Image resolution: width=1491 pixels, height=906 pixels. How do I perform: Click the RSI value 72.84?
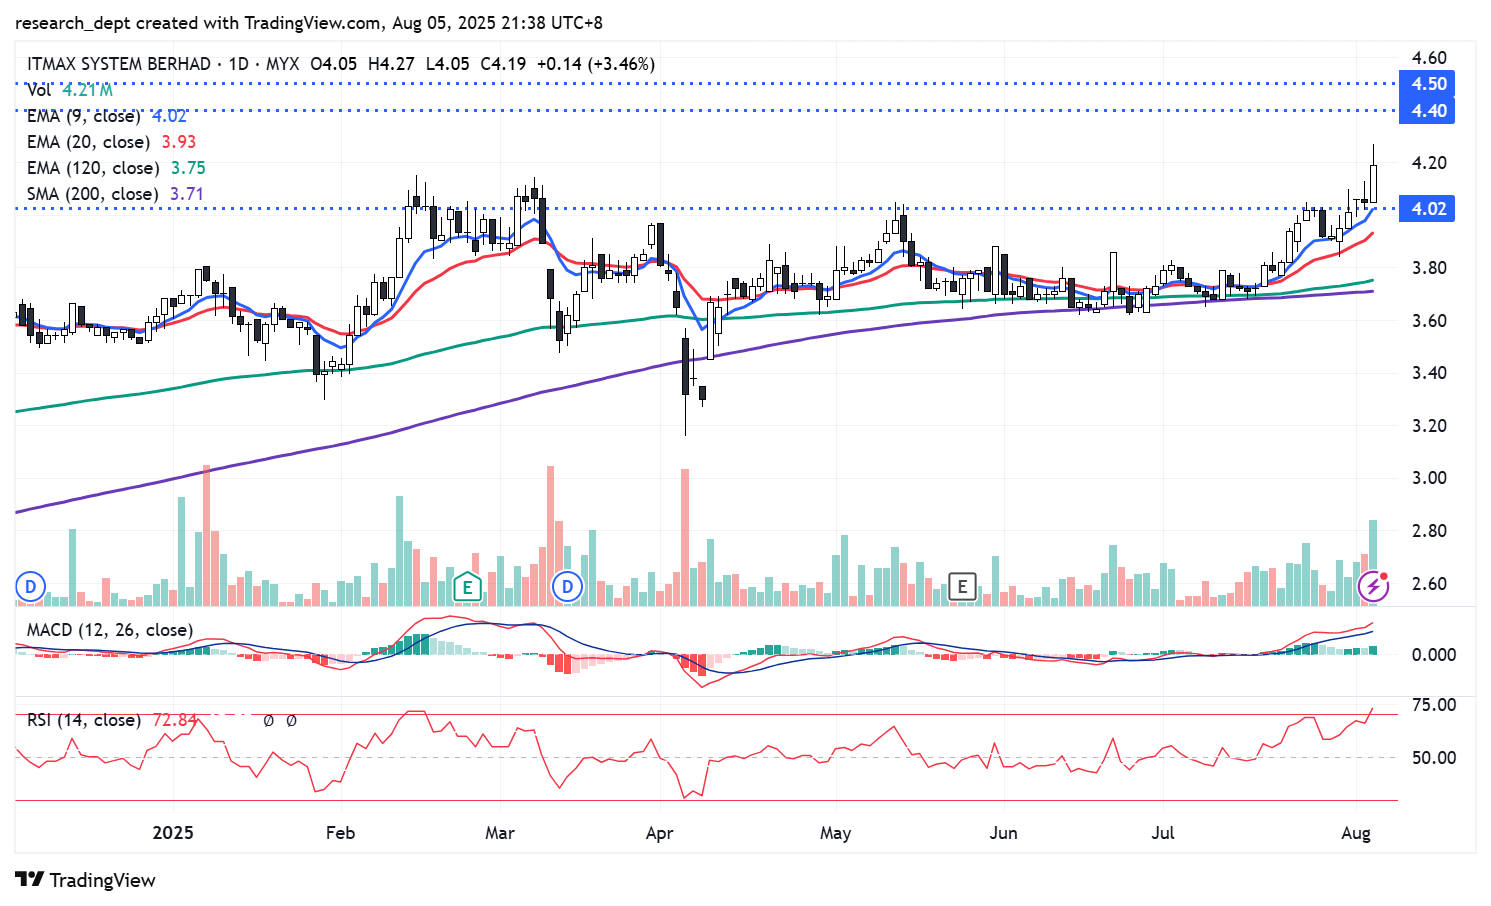click(175, 720)
